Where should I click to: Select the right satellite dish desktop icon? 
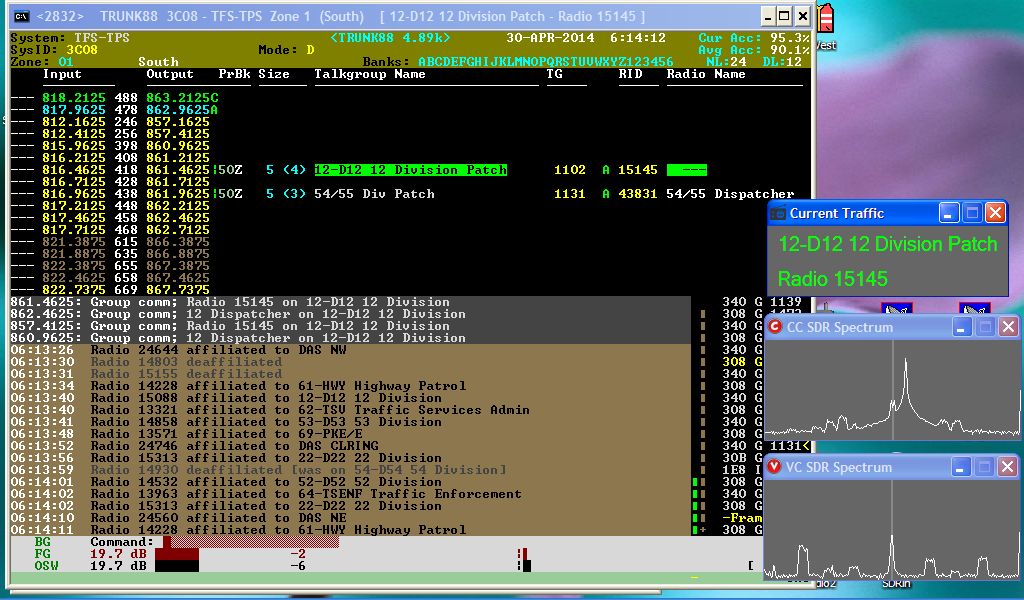click(x=974, y=310)
